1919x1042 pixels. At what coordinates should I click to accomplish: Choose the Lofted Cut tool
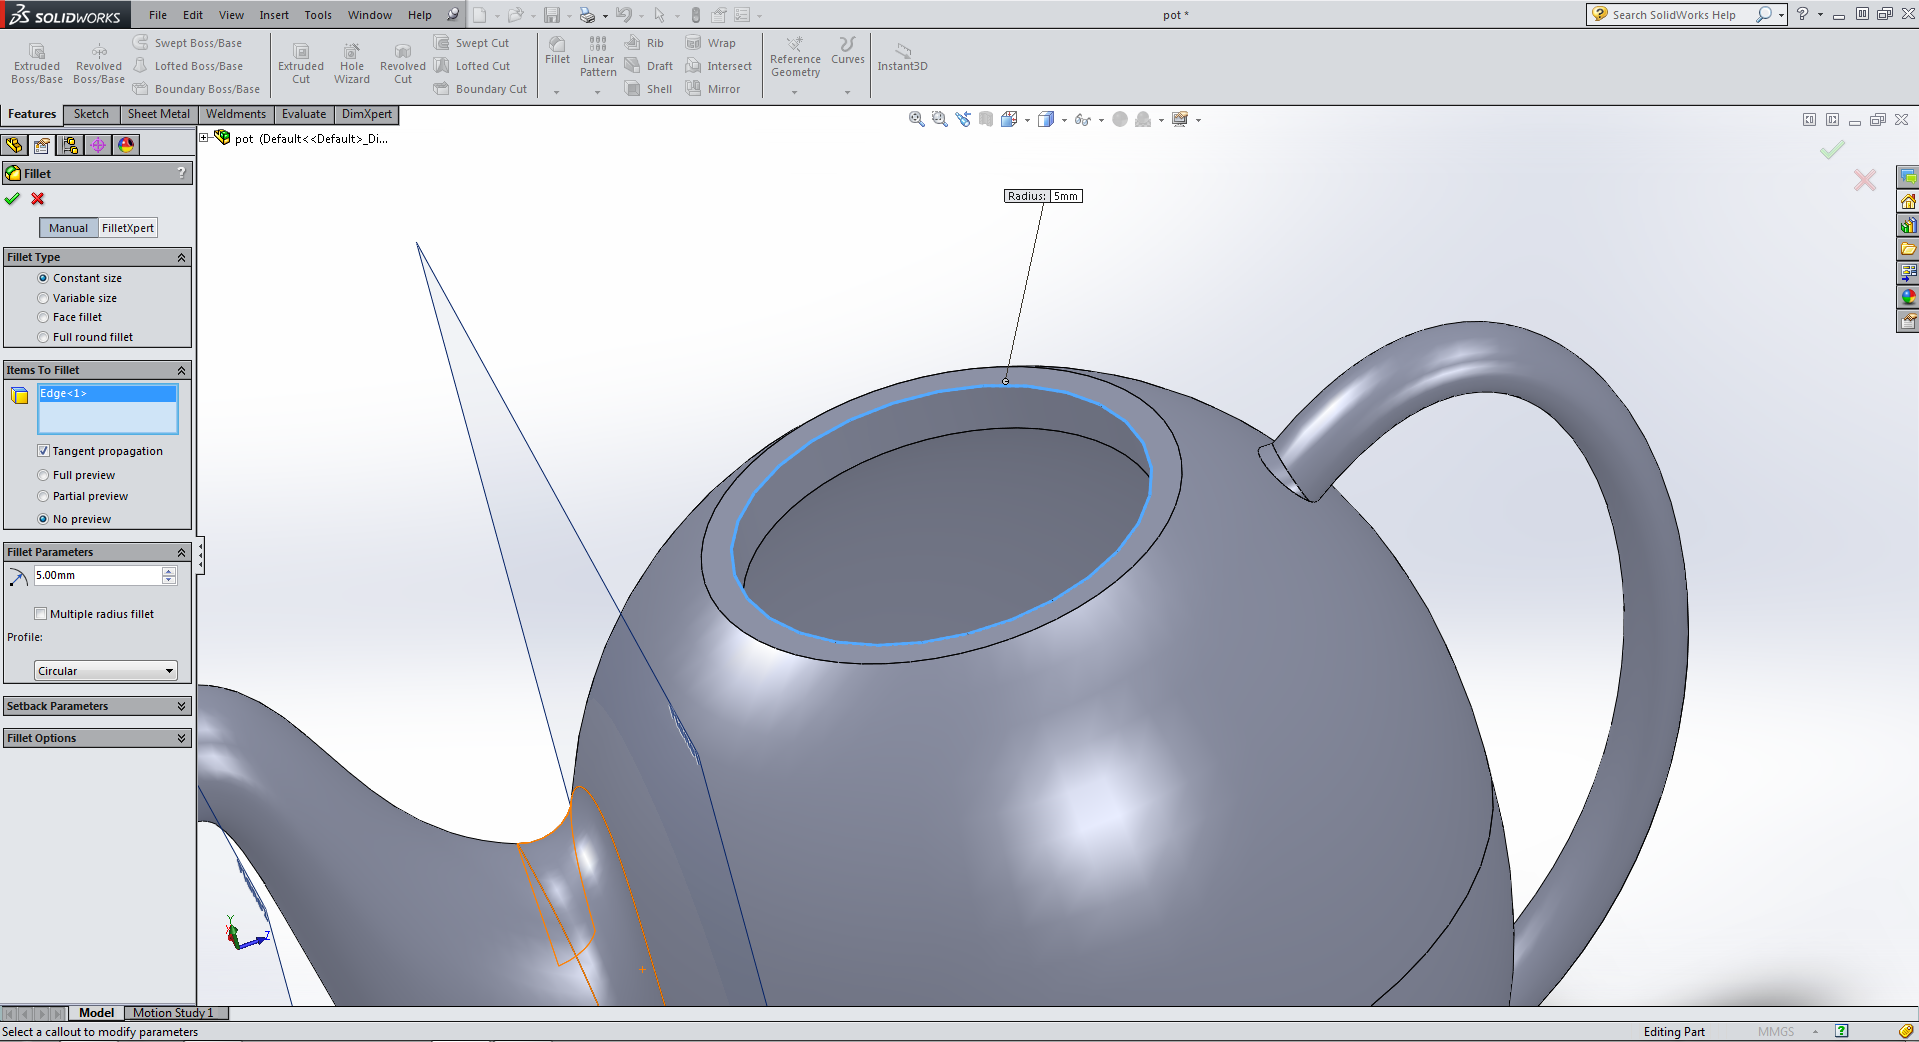pos(472,66)
